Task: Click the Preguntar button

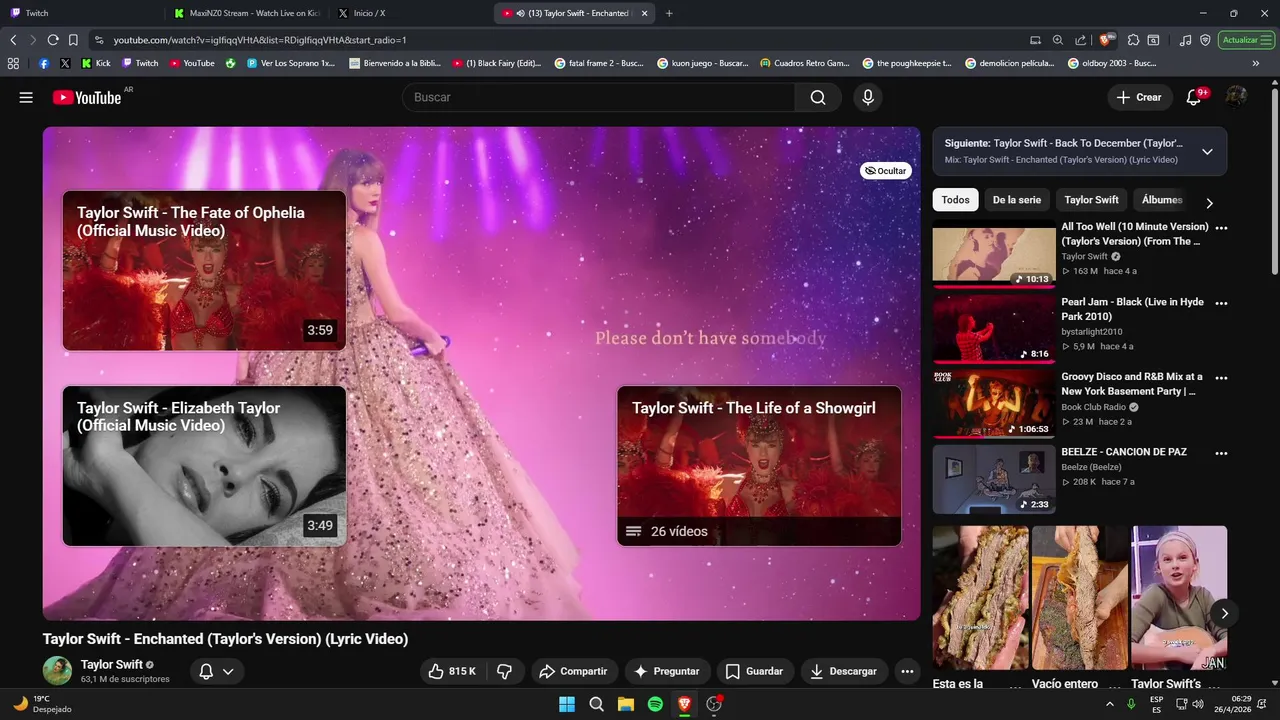Action: coord(666,671)
